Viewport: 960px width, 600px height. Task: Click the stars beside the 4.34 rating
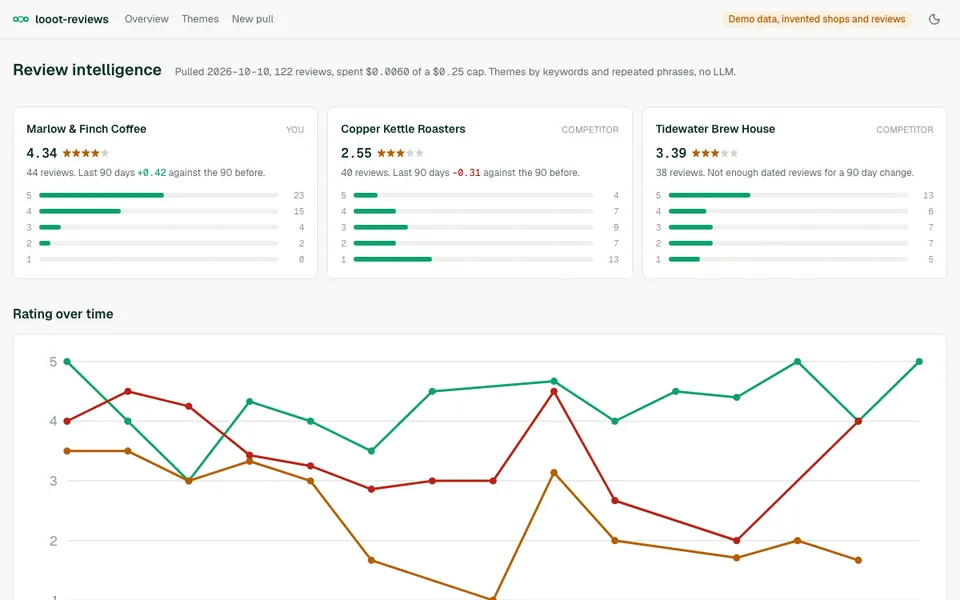click(86, 153)
